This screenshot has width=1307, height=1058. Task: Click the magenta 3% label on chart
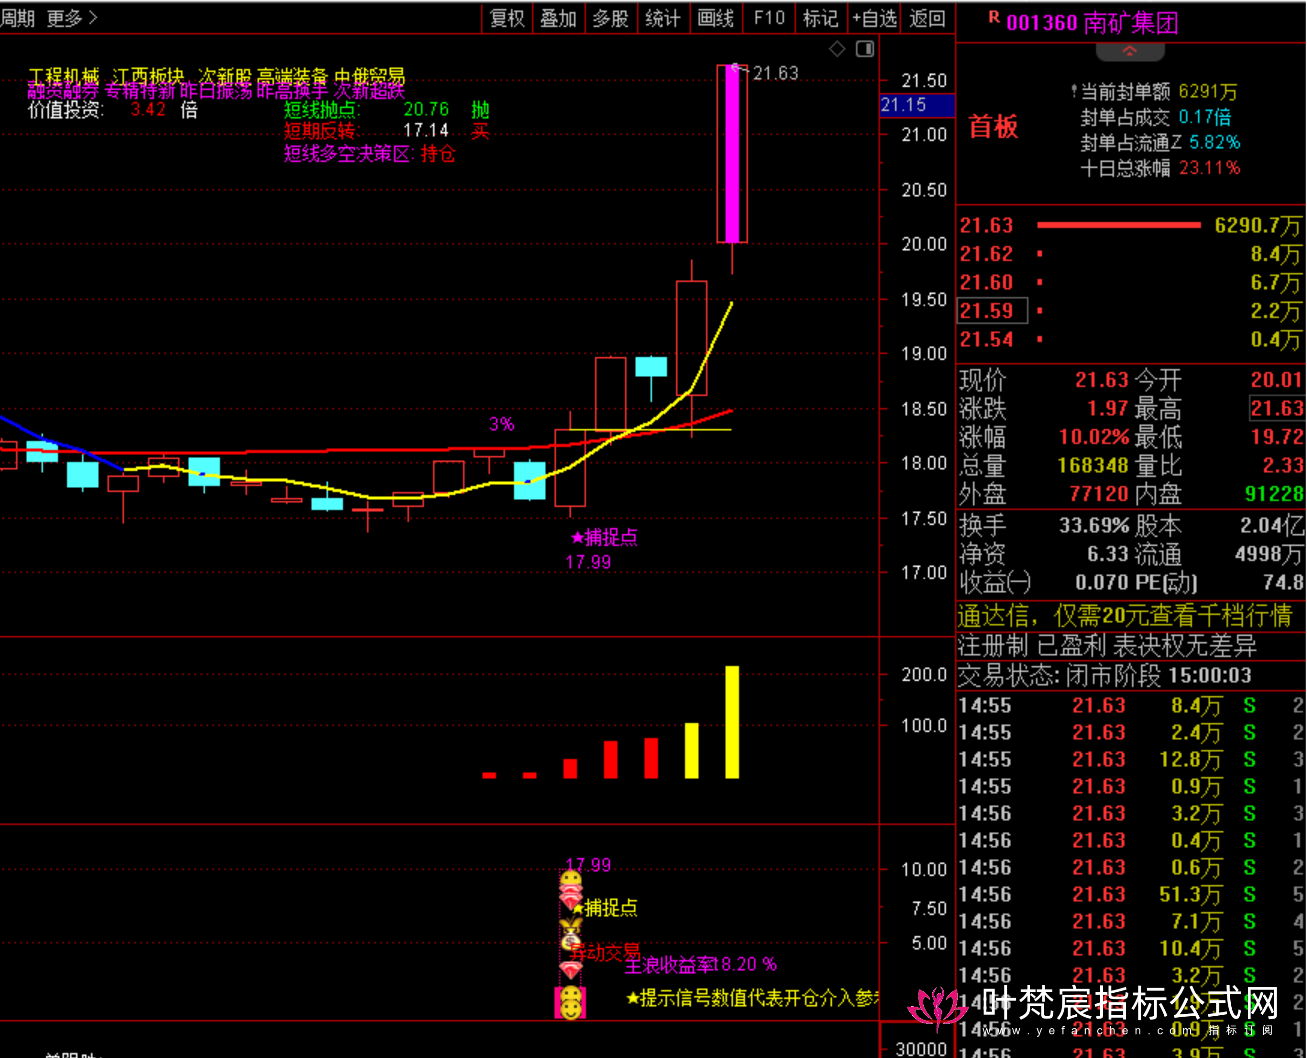point(501,424)
